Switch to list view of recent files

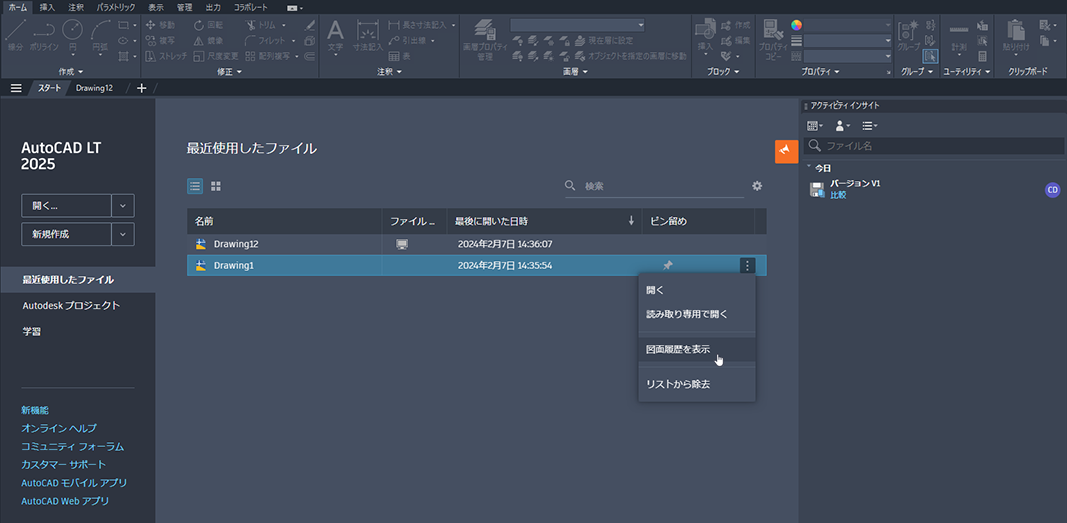click(195, 186)
